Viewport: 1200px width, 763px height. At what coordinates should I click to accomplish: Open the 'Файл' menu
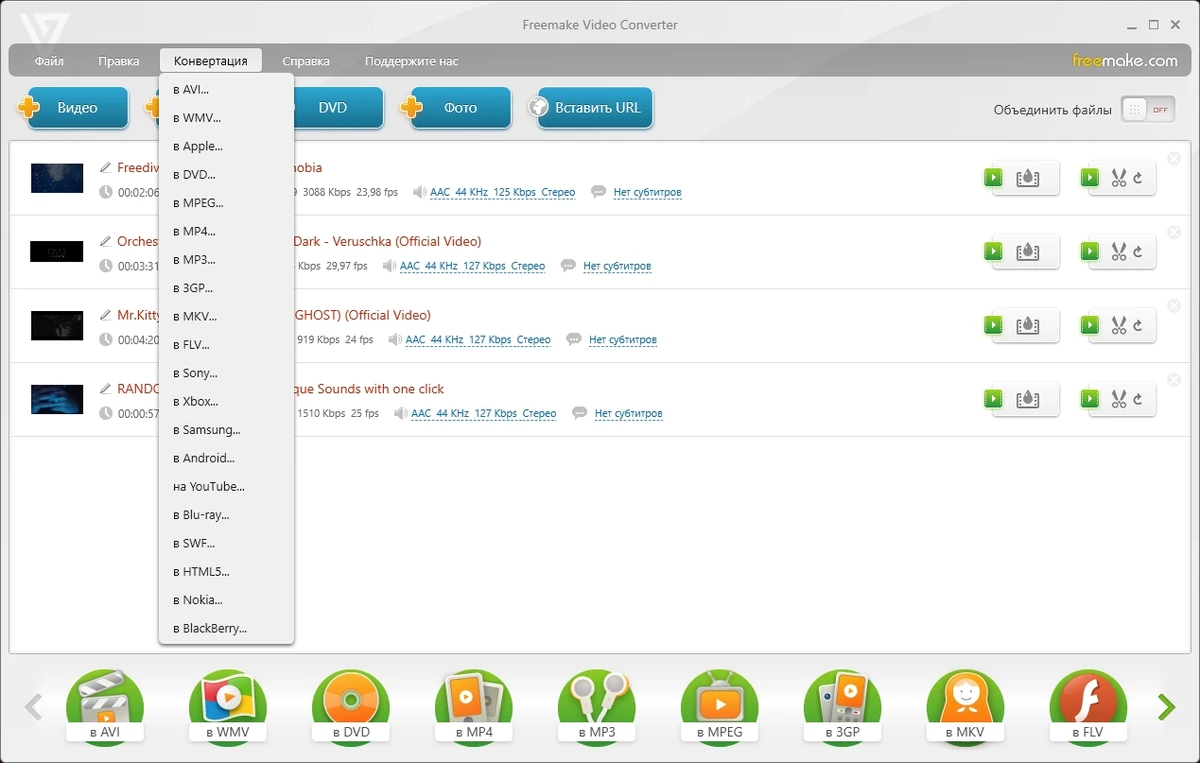[49, 61]
